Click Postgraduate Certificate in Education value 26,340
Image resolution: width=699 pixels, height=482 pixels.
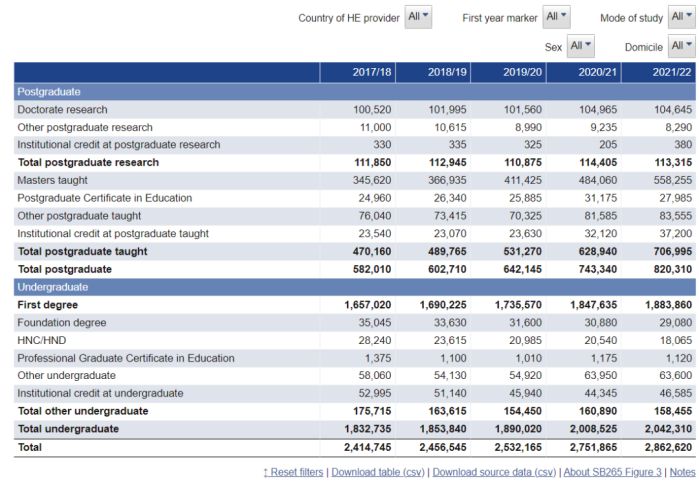click(x=450, y=198)
